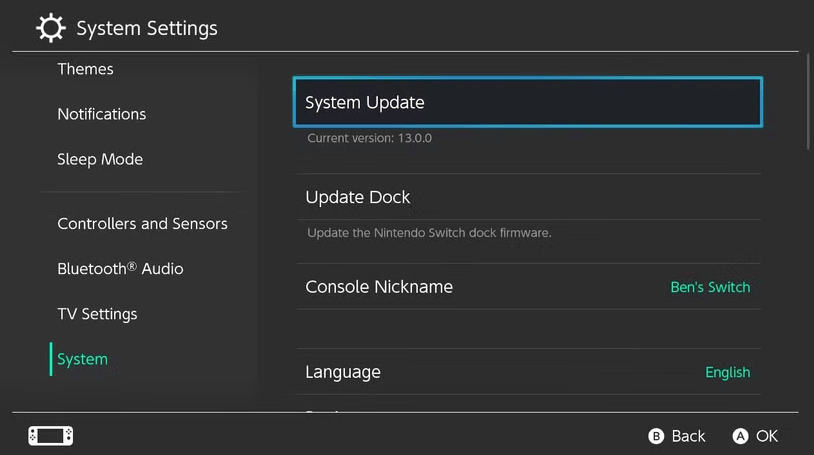
Task: Open the Themes settings category
Action: click(x=86, y=69)
